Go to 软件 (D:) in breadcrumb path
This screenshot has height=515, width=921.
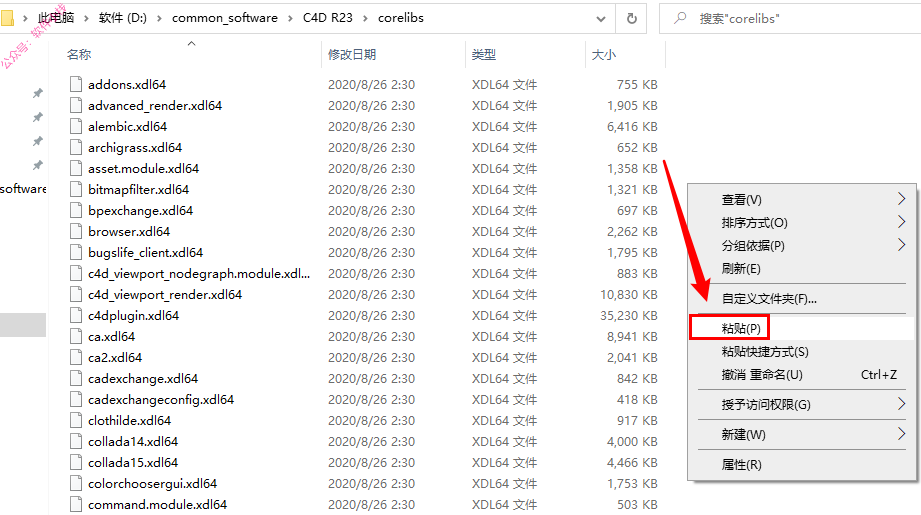tap(123, 18)
